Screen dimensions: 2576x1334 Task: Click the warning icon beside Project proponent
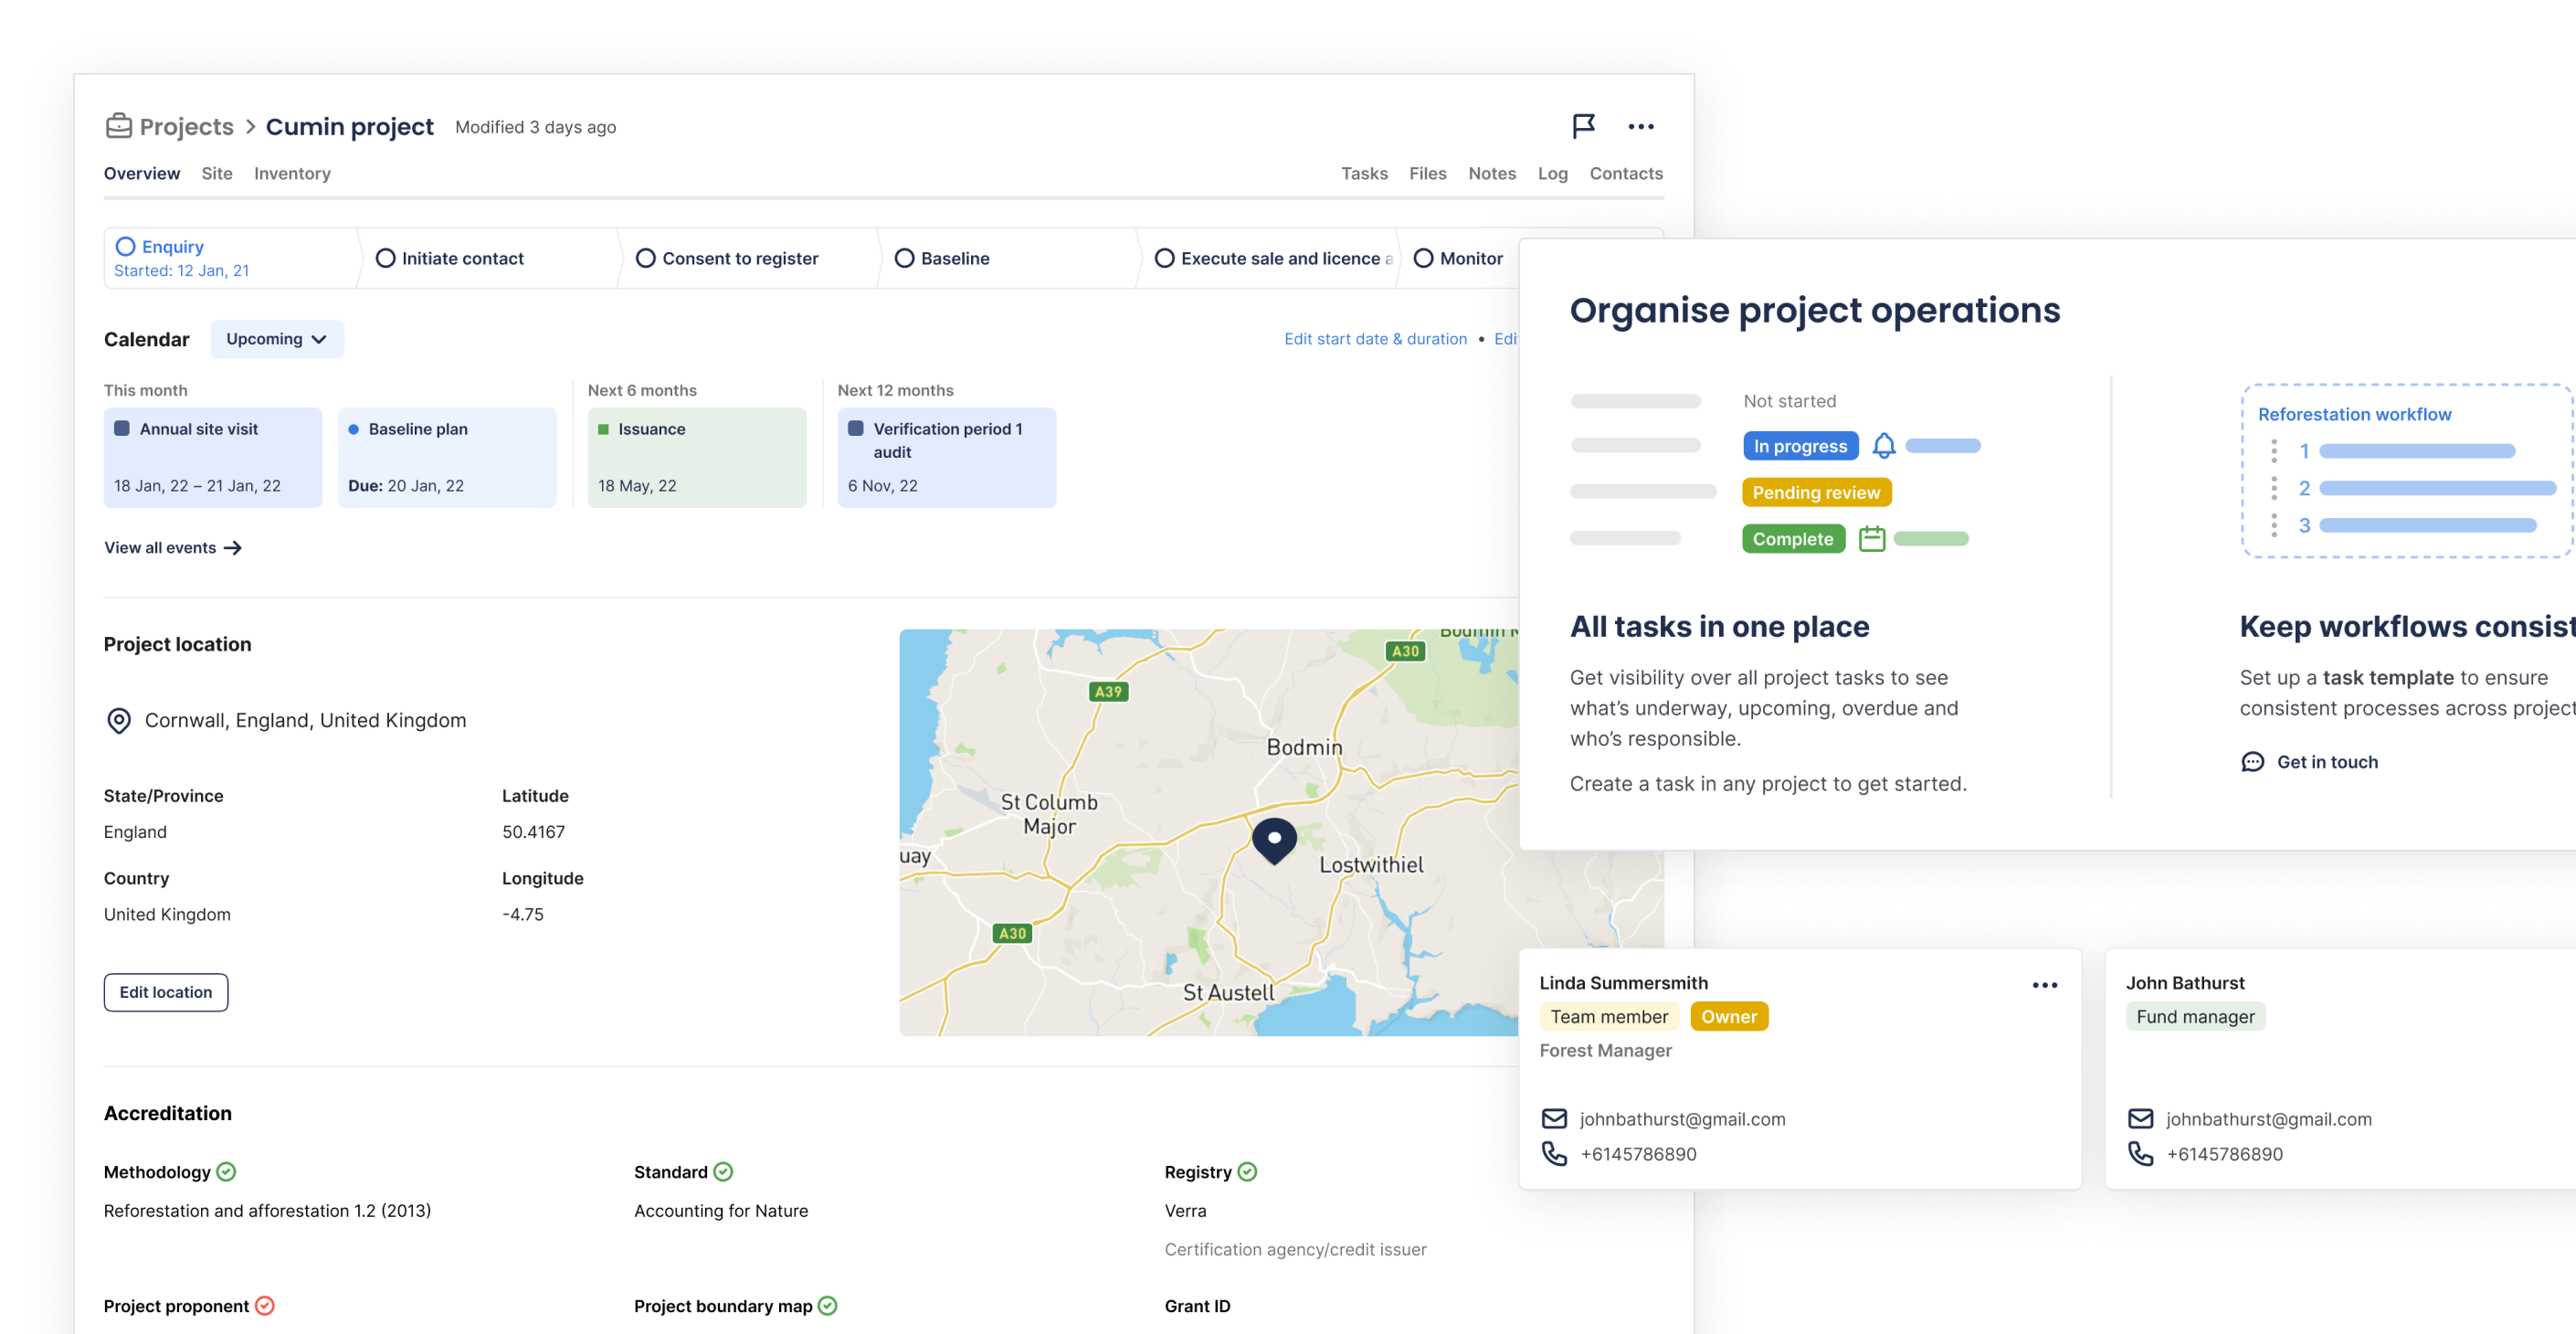point(265,1305)
